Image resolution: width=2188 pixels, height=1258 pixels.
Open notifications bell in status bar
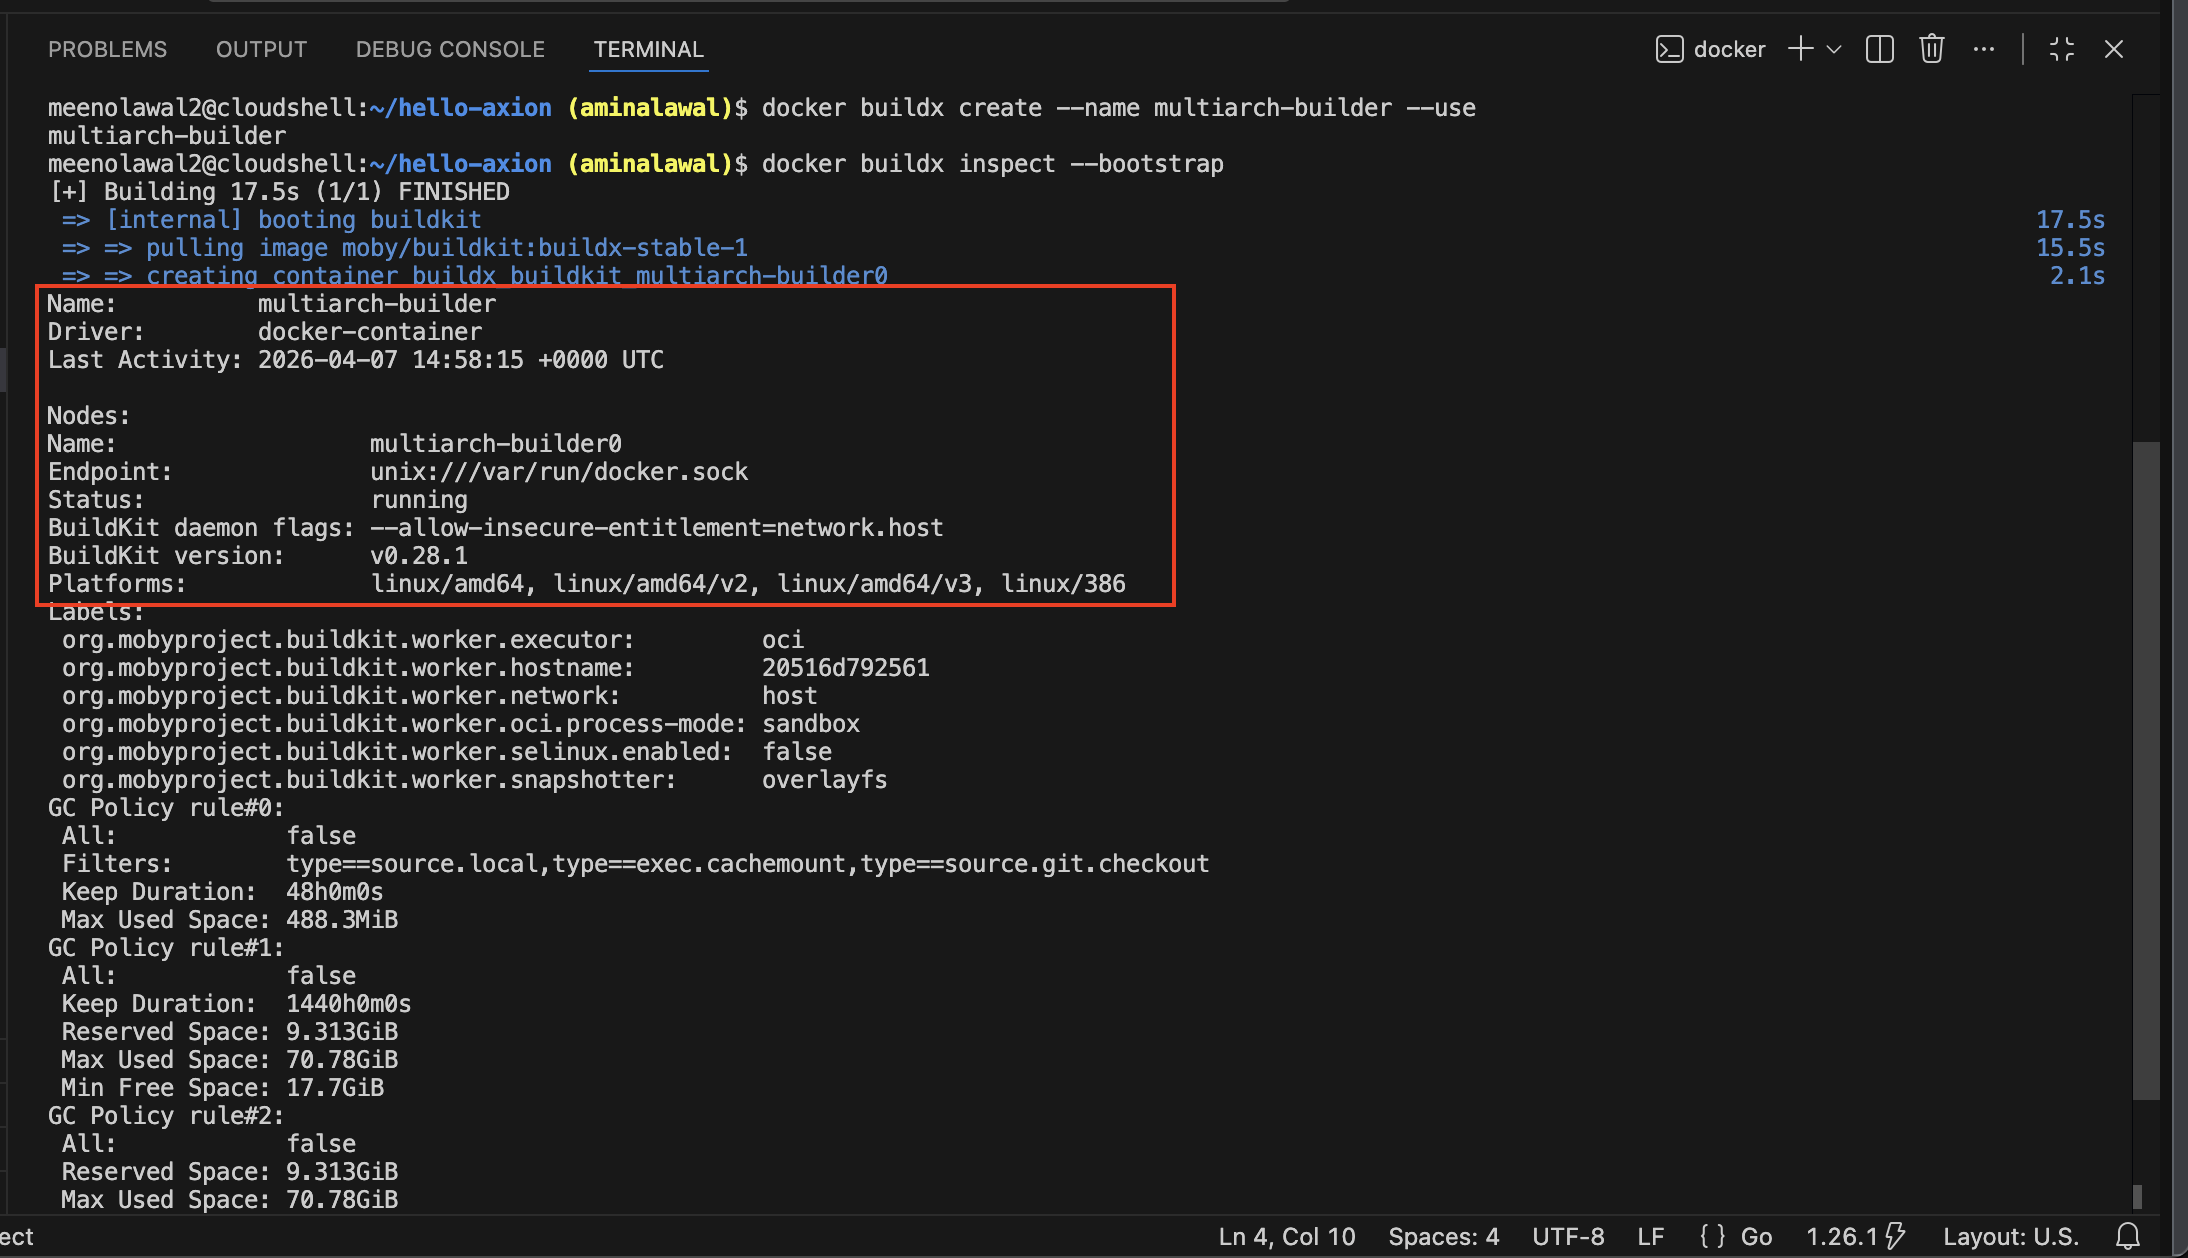pyautogui.click(x=2128, y=1237)
